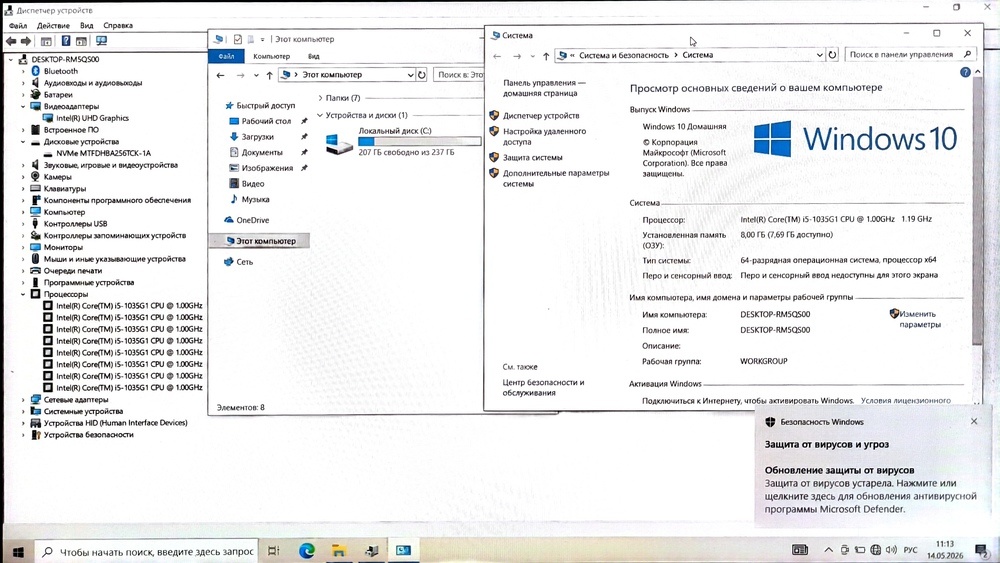Select OneDrive in Explorer sidebar
This screenshot has height=563, width=1000.
click(x=253, y=221)
